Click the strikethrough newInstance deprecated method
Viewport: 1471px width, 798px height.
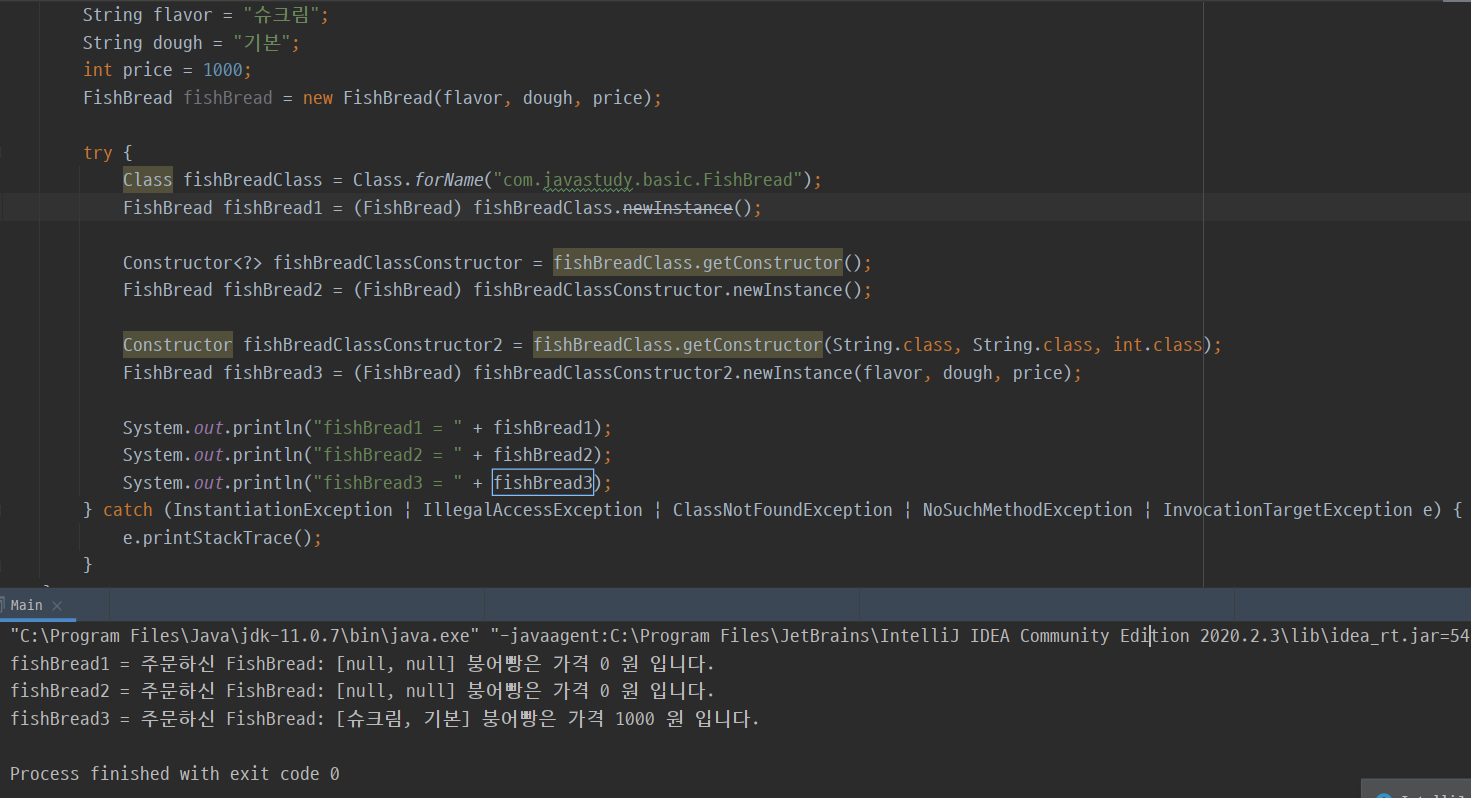678,208
